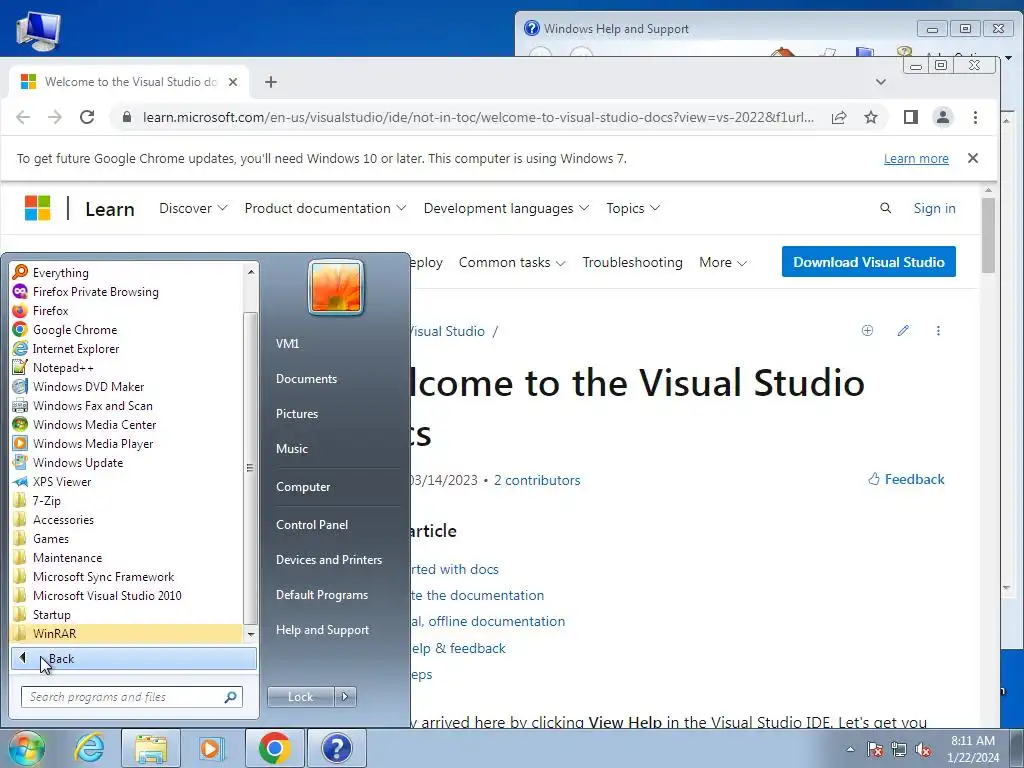Image resolution: width=1024 pixels, height=768 pixels.
Task: Open Documents from the Start menu
Action: pyautogui.click(x=306, y=379)
